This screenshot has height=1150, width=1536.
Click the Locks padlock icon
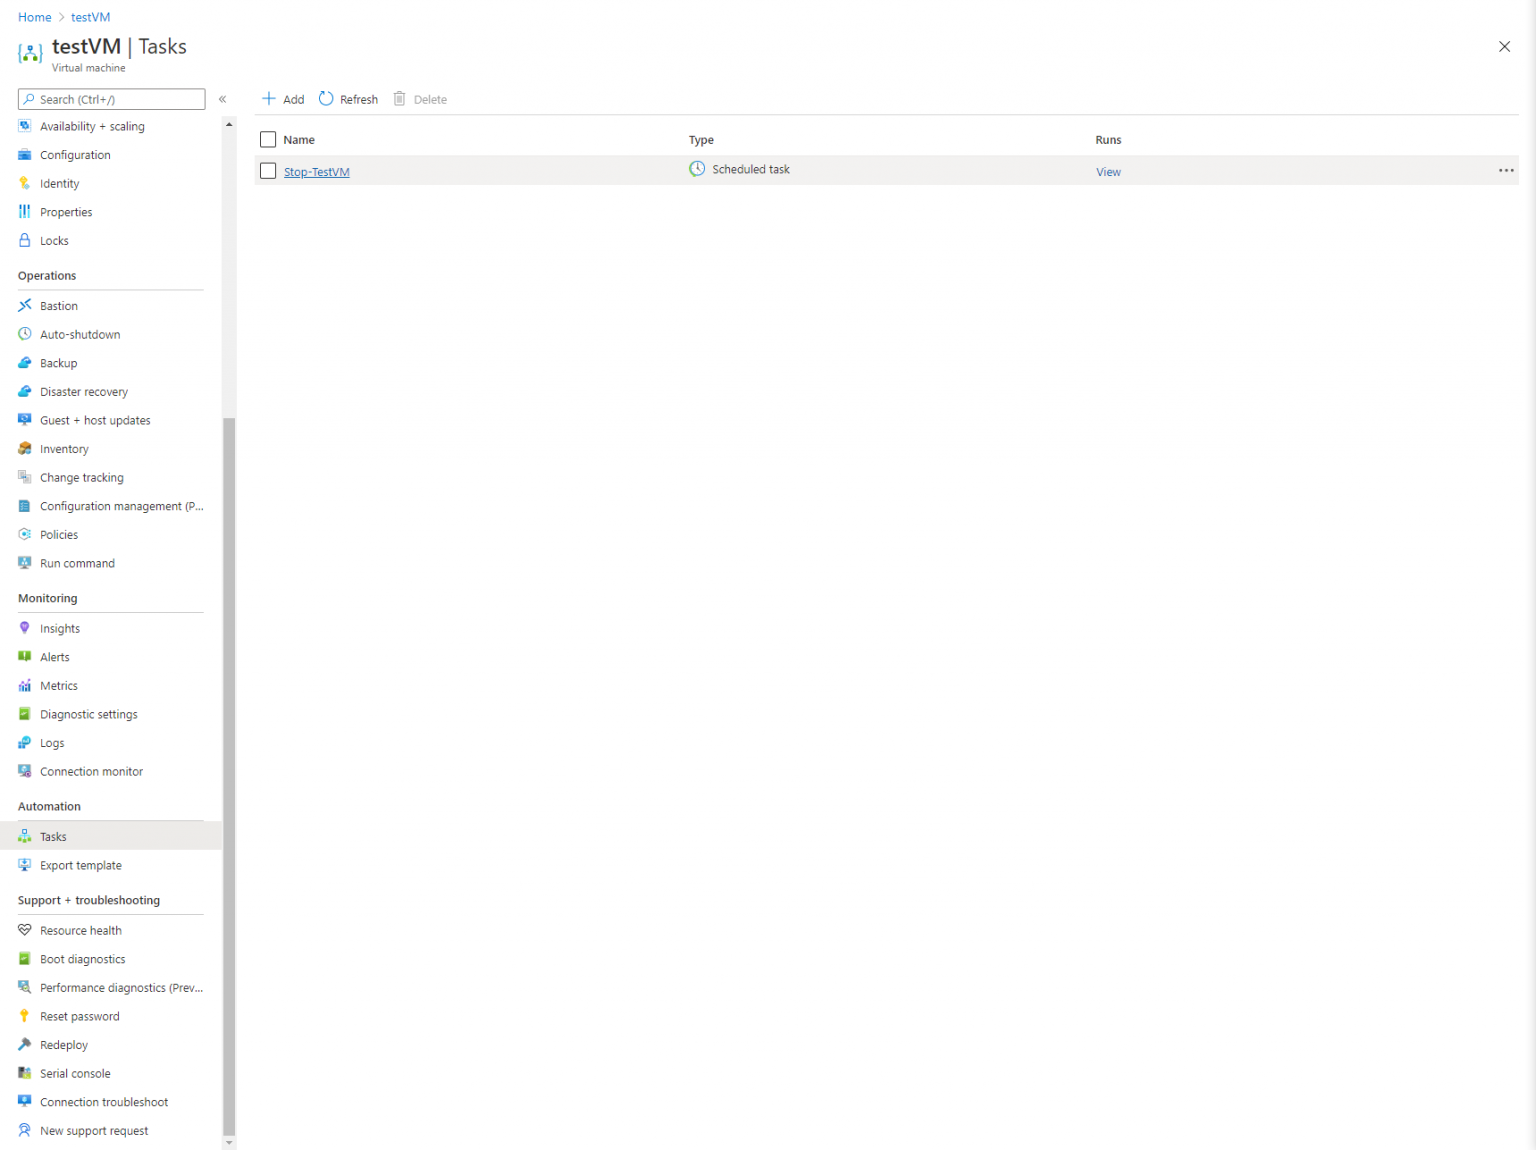pyautogui.click(x=25, y=240)
